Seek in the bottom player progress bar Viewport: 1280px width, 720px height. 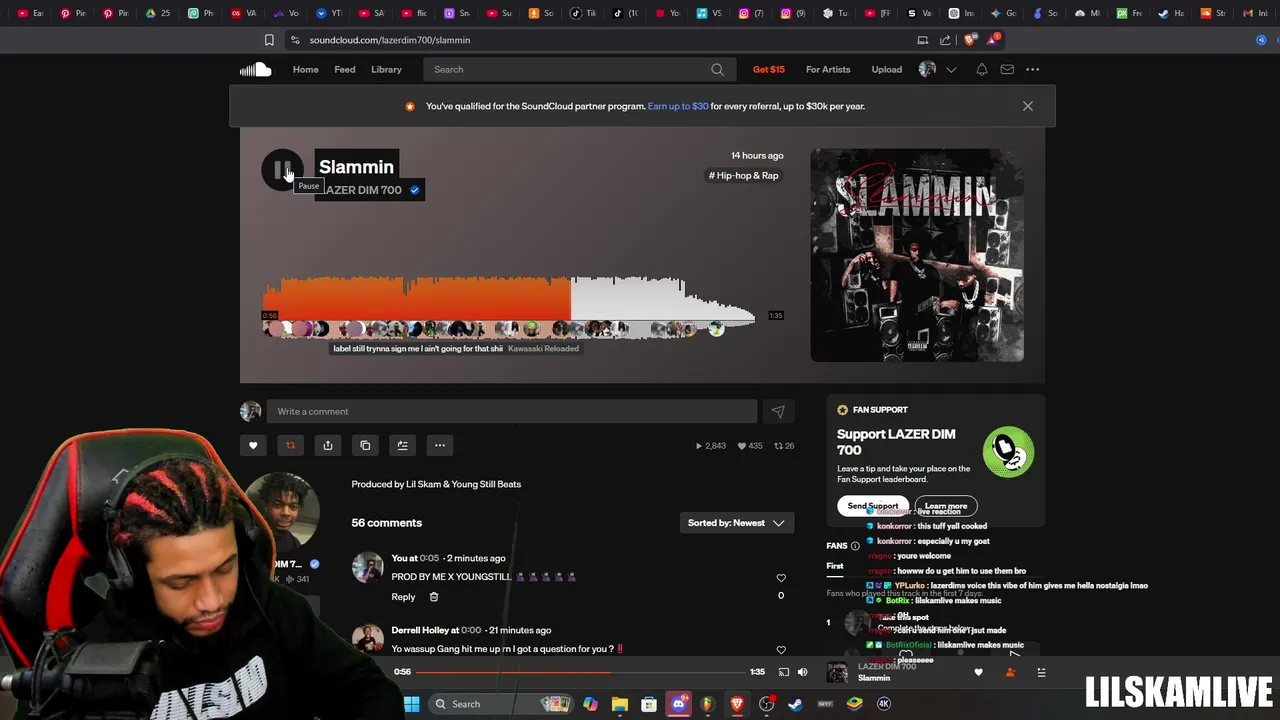581,672
